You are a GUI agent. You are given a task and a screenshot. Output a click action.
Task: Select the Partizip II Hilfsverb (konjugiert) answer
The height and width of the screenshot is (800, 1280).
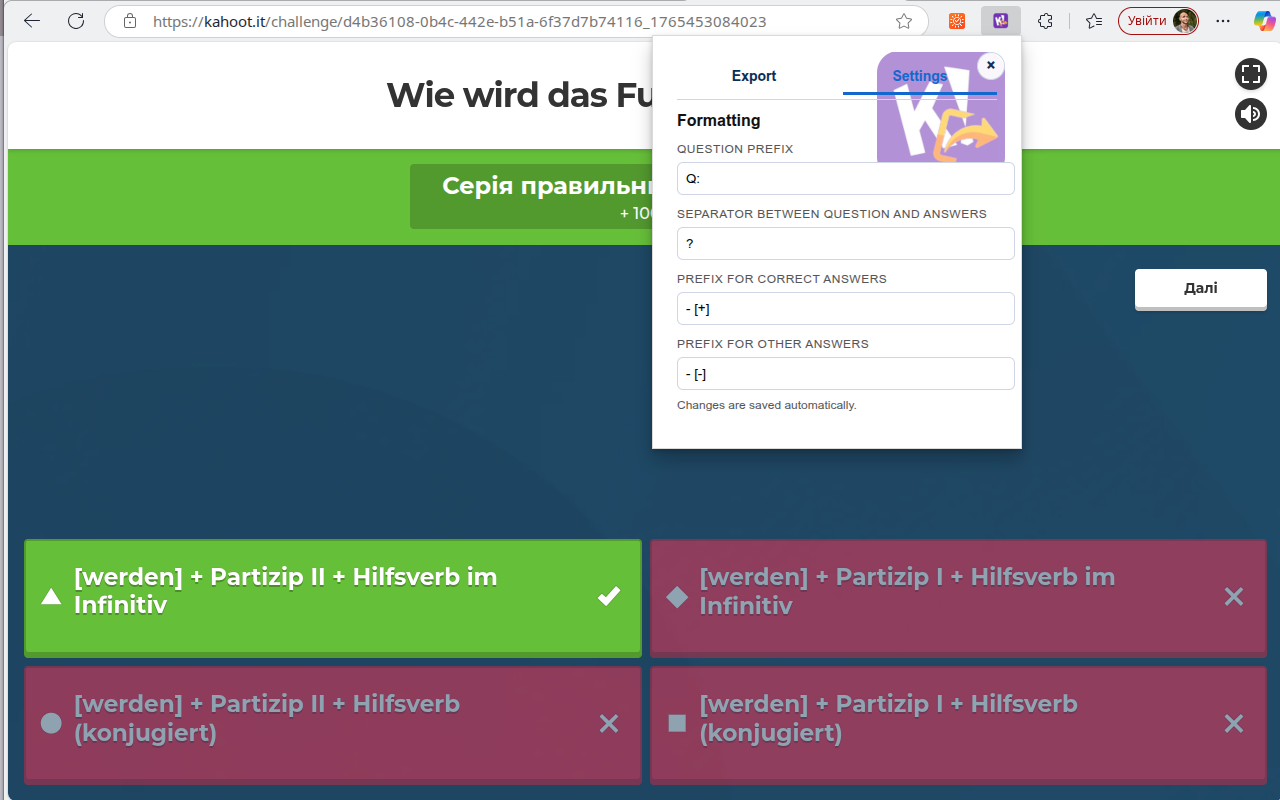333,724
